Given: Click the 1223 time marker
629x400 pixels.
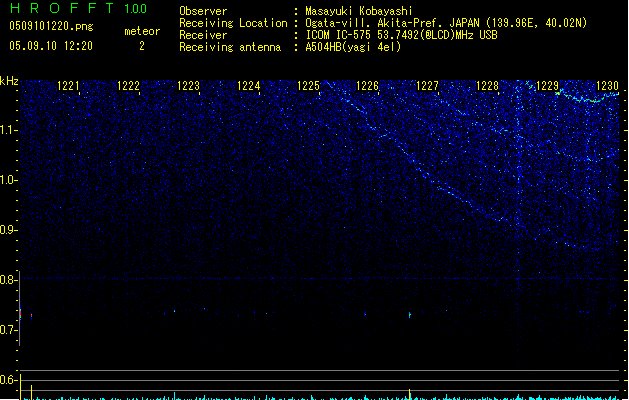Looking at the screenshot, I should (189, 86).
